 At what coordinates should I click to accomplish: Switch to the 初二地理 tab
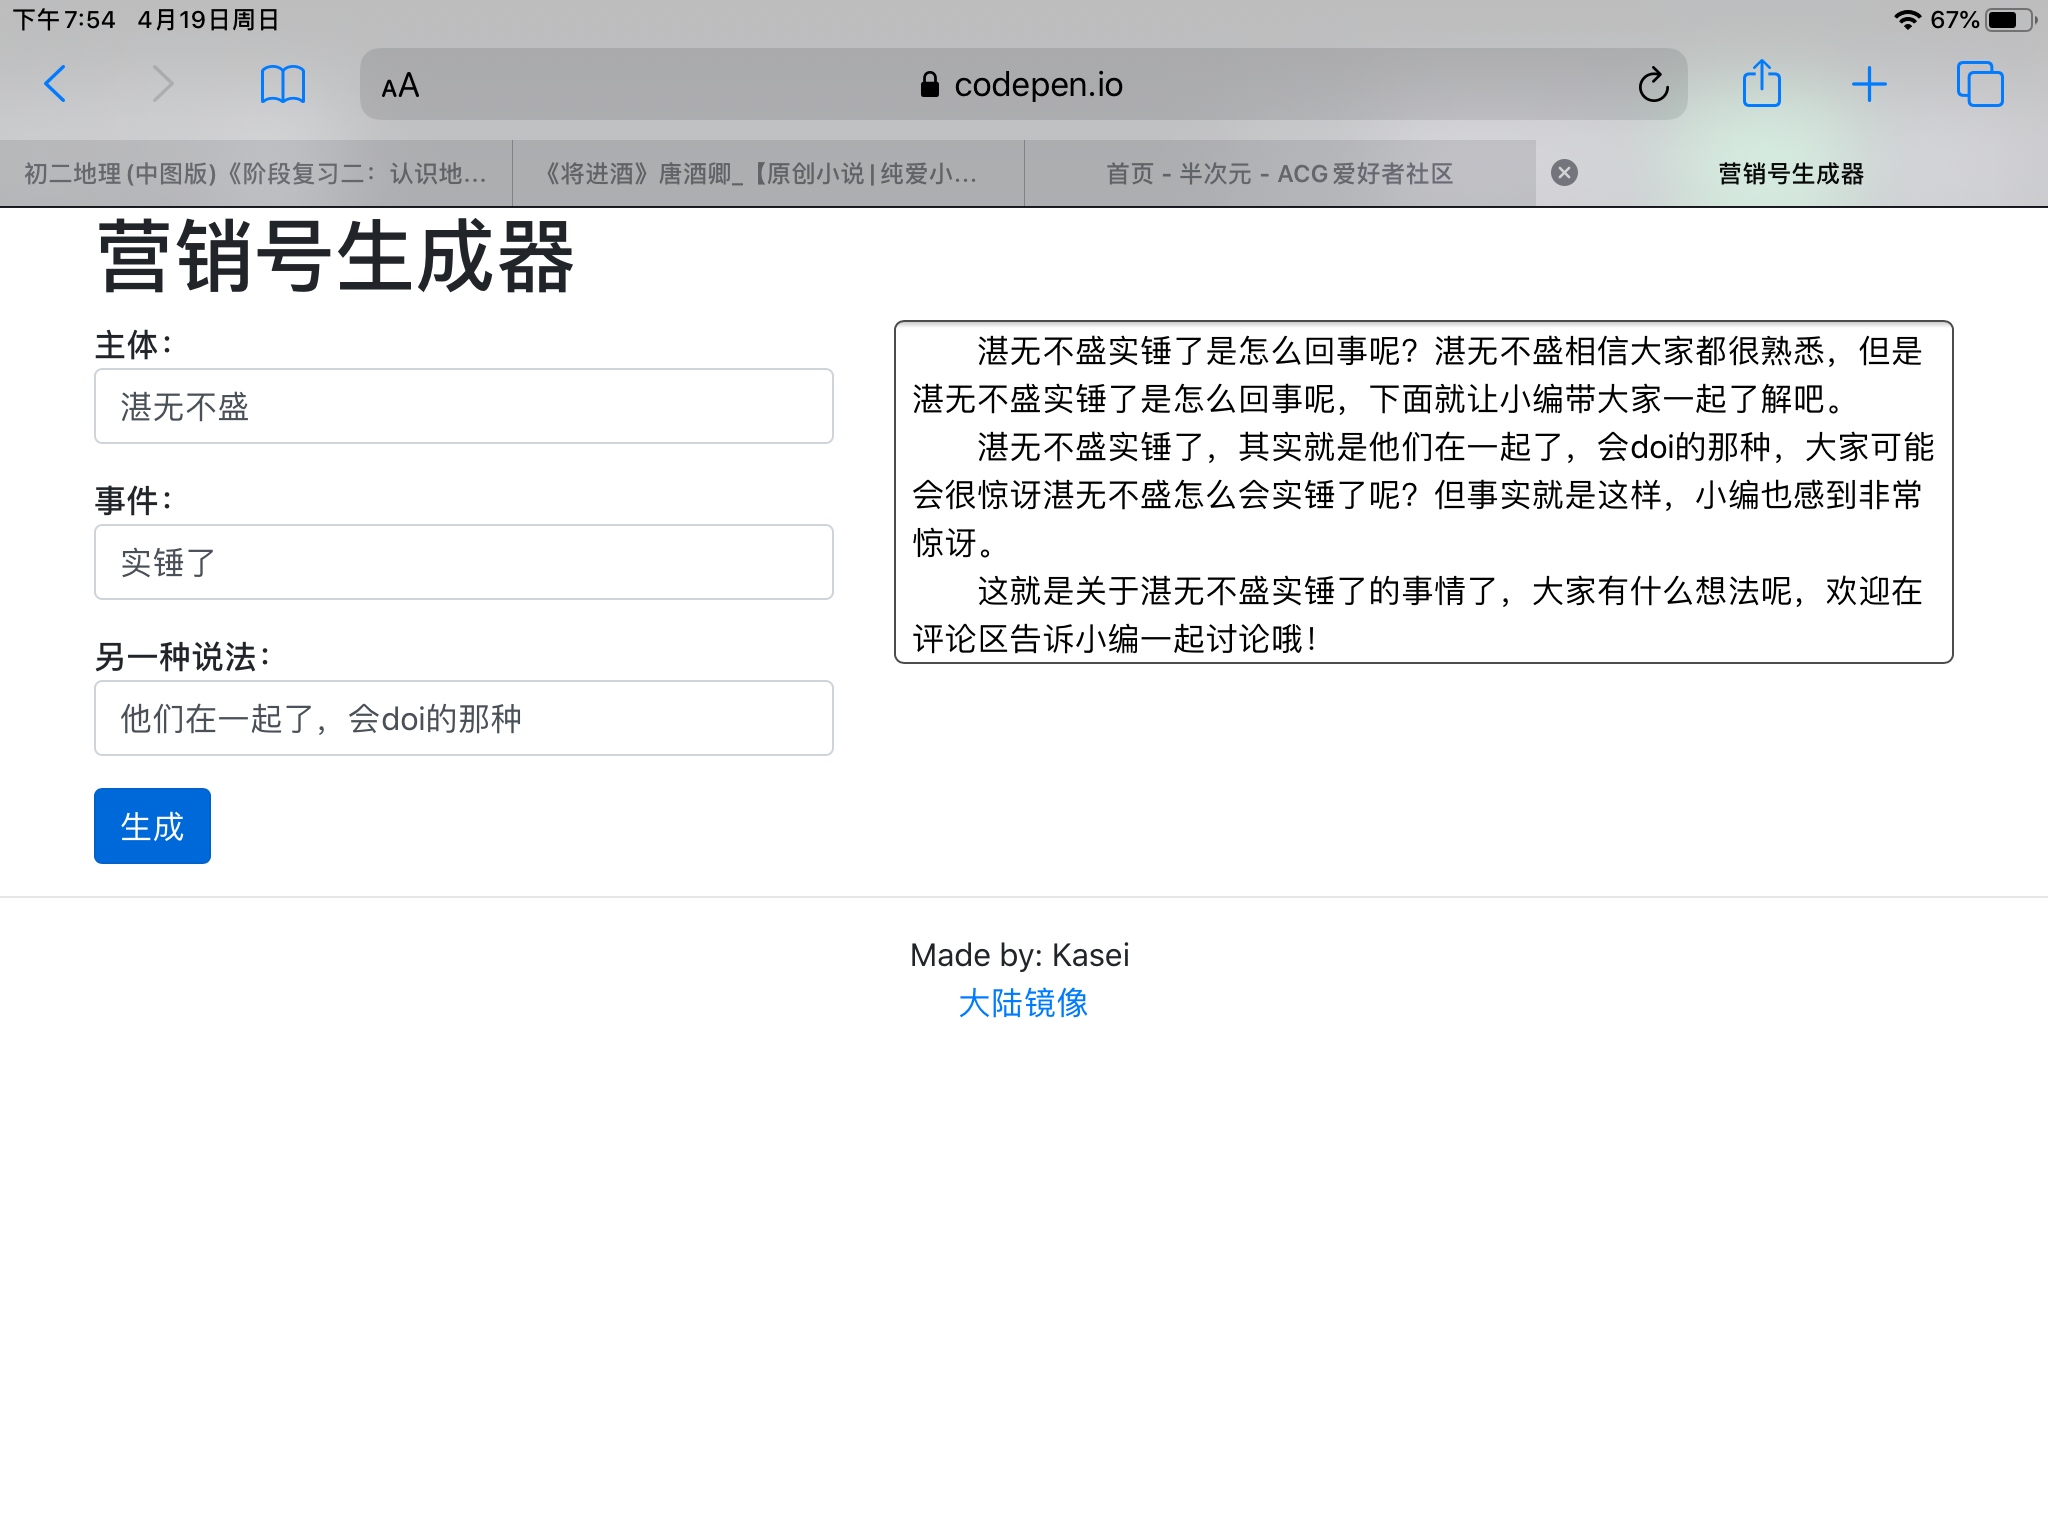(x=256, y=174)
